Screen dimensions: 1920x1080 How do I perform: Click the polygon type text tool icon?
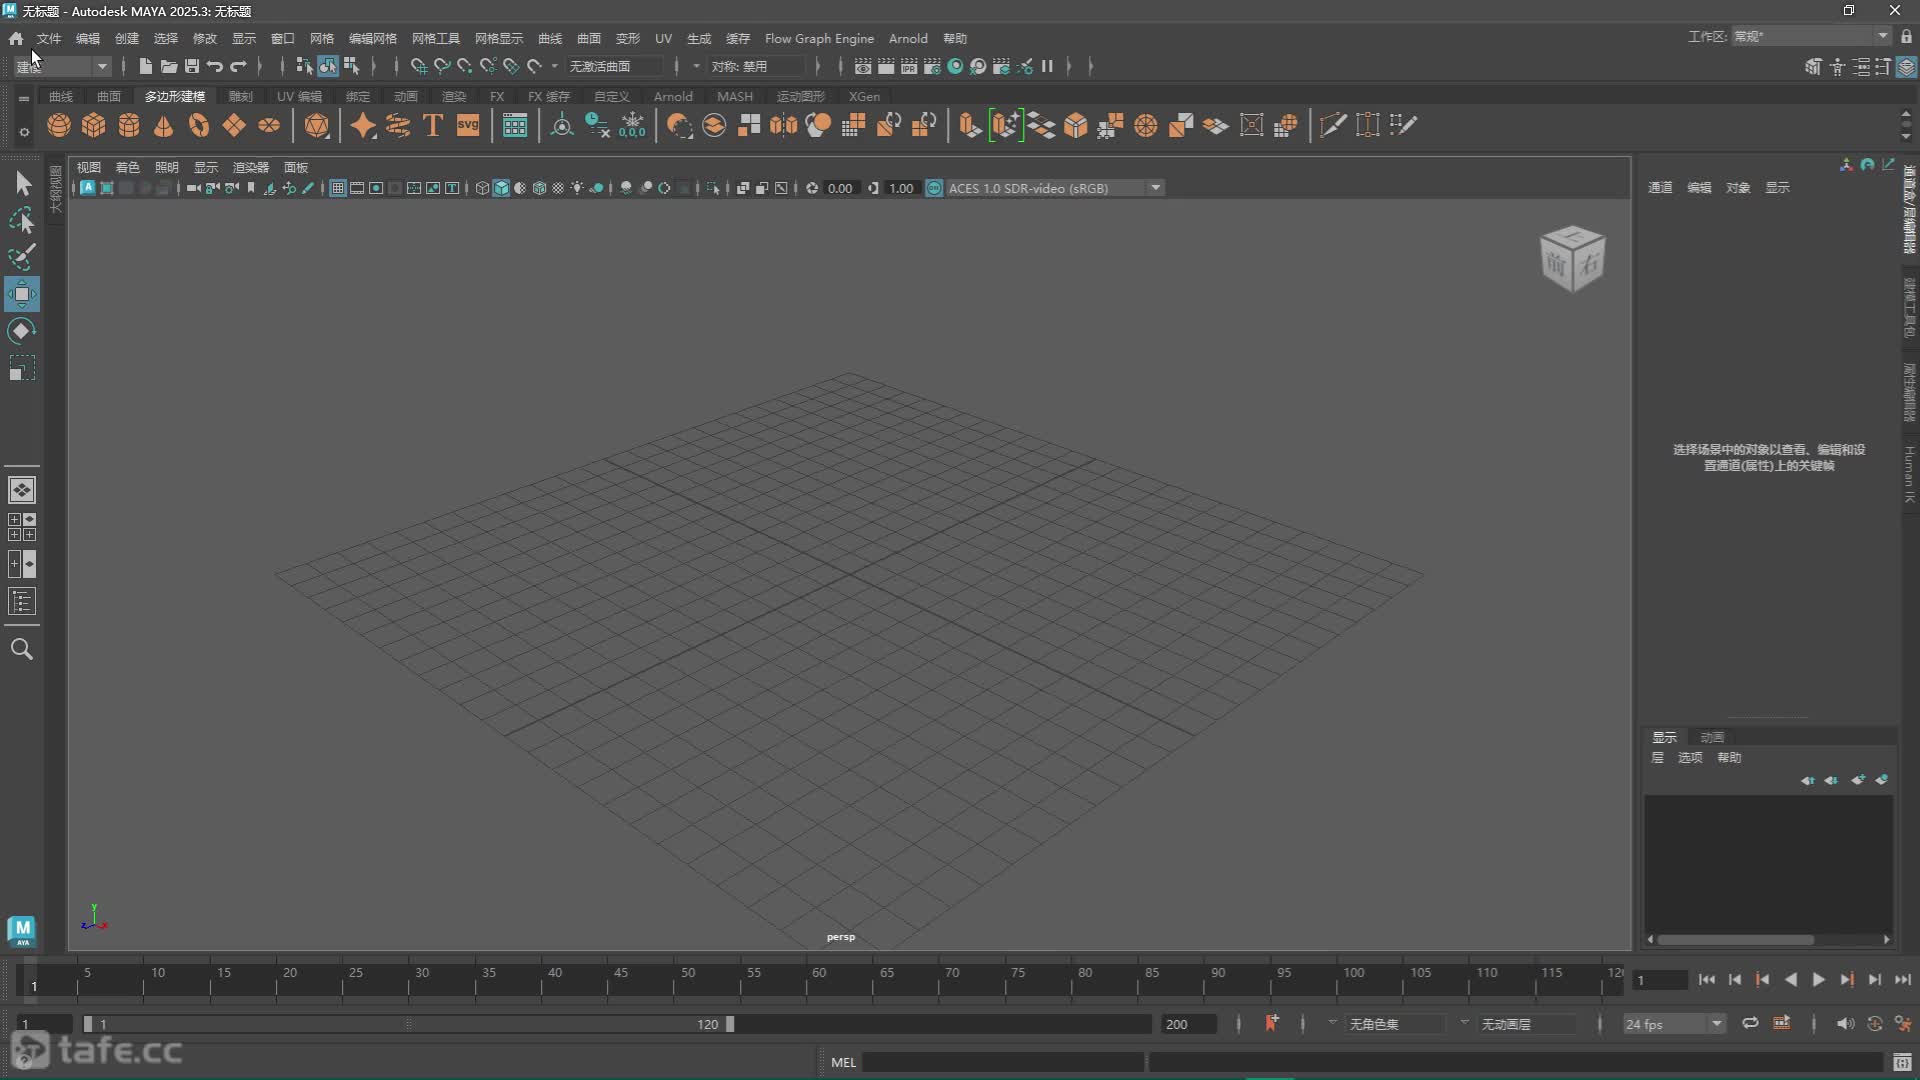[433, 126]
